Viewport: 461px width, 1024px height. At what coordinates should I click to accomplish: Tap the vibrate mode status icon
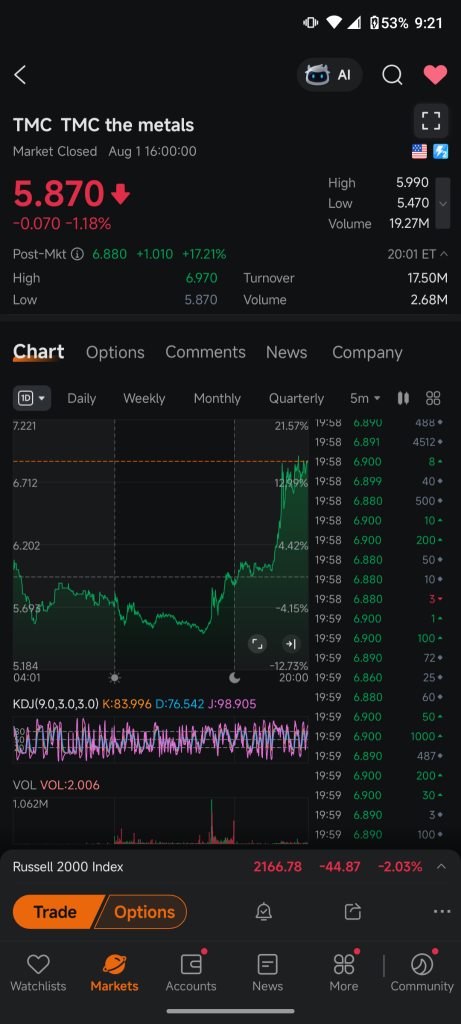[x=310, y=23]
